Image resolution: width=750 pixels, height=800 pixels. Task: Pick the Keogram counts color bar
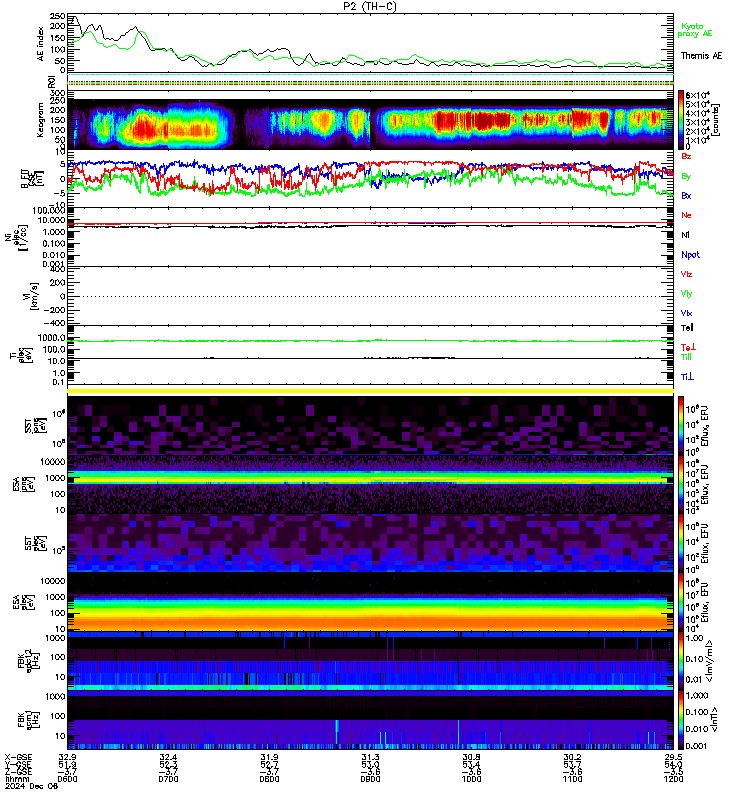(681, 120)
